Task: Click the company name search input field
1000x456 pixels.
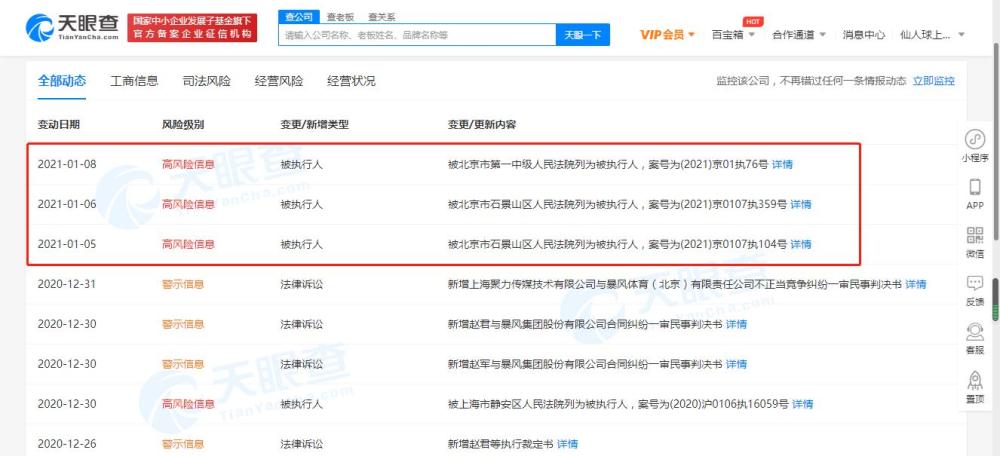Action: click(417, 35)
